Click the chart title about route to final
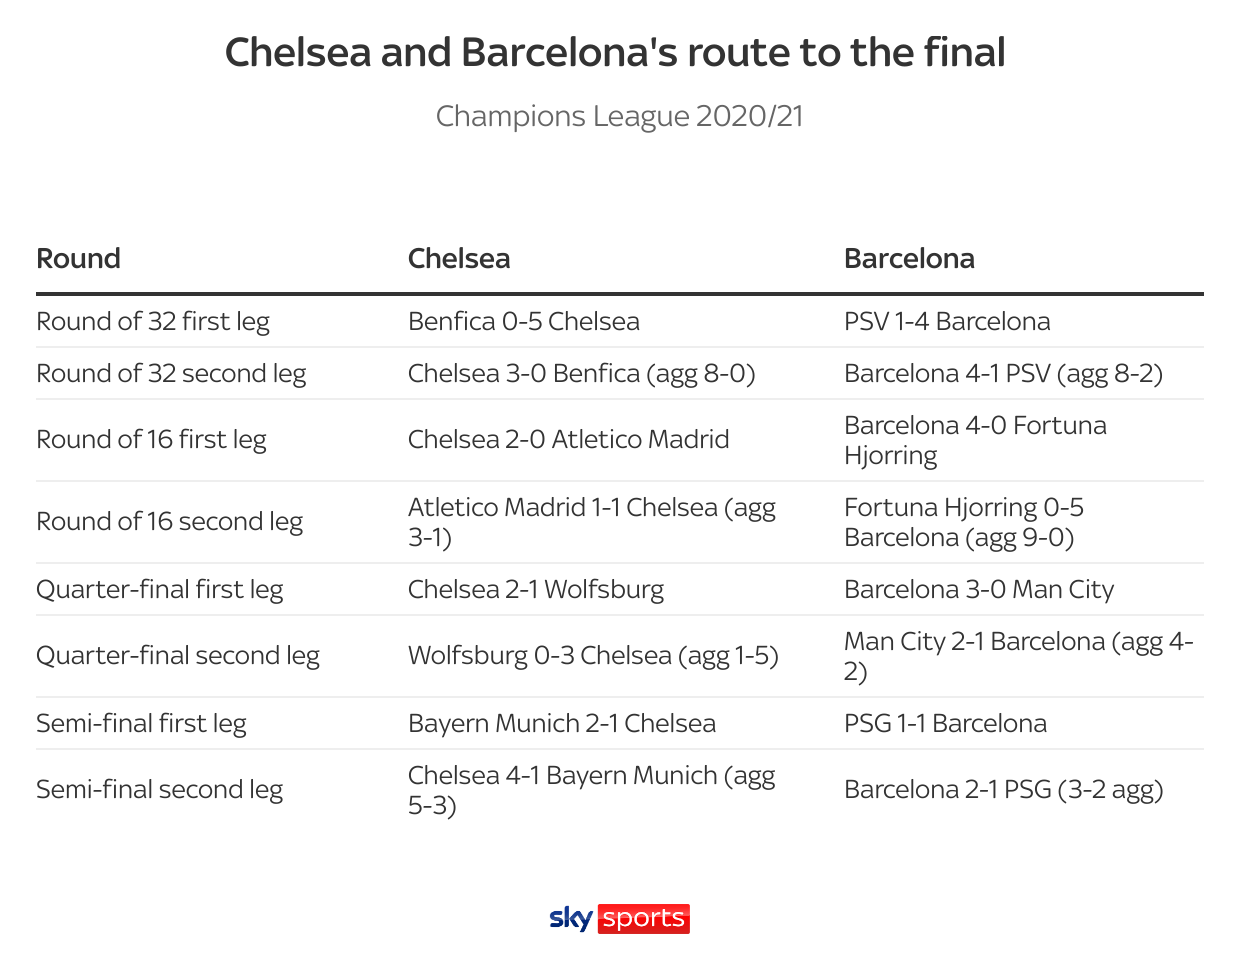Viewport: 1240px width, 966px height. tap(615, 52)
